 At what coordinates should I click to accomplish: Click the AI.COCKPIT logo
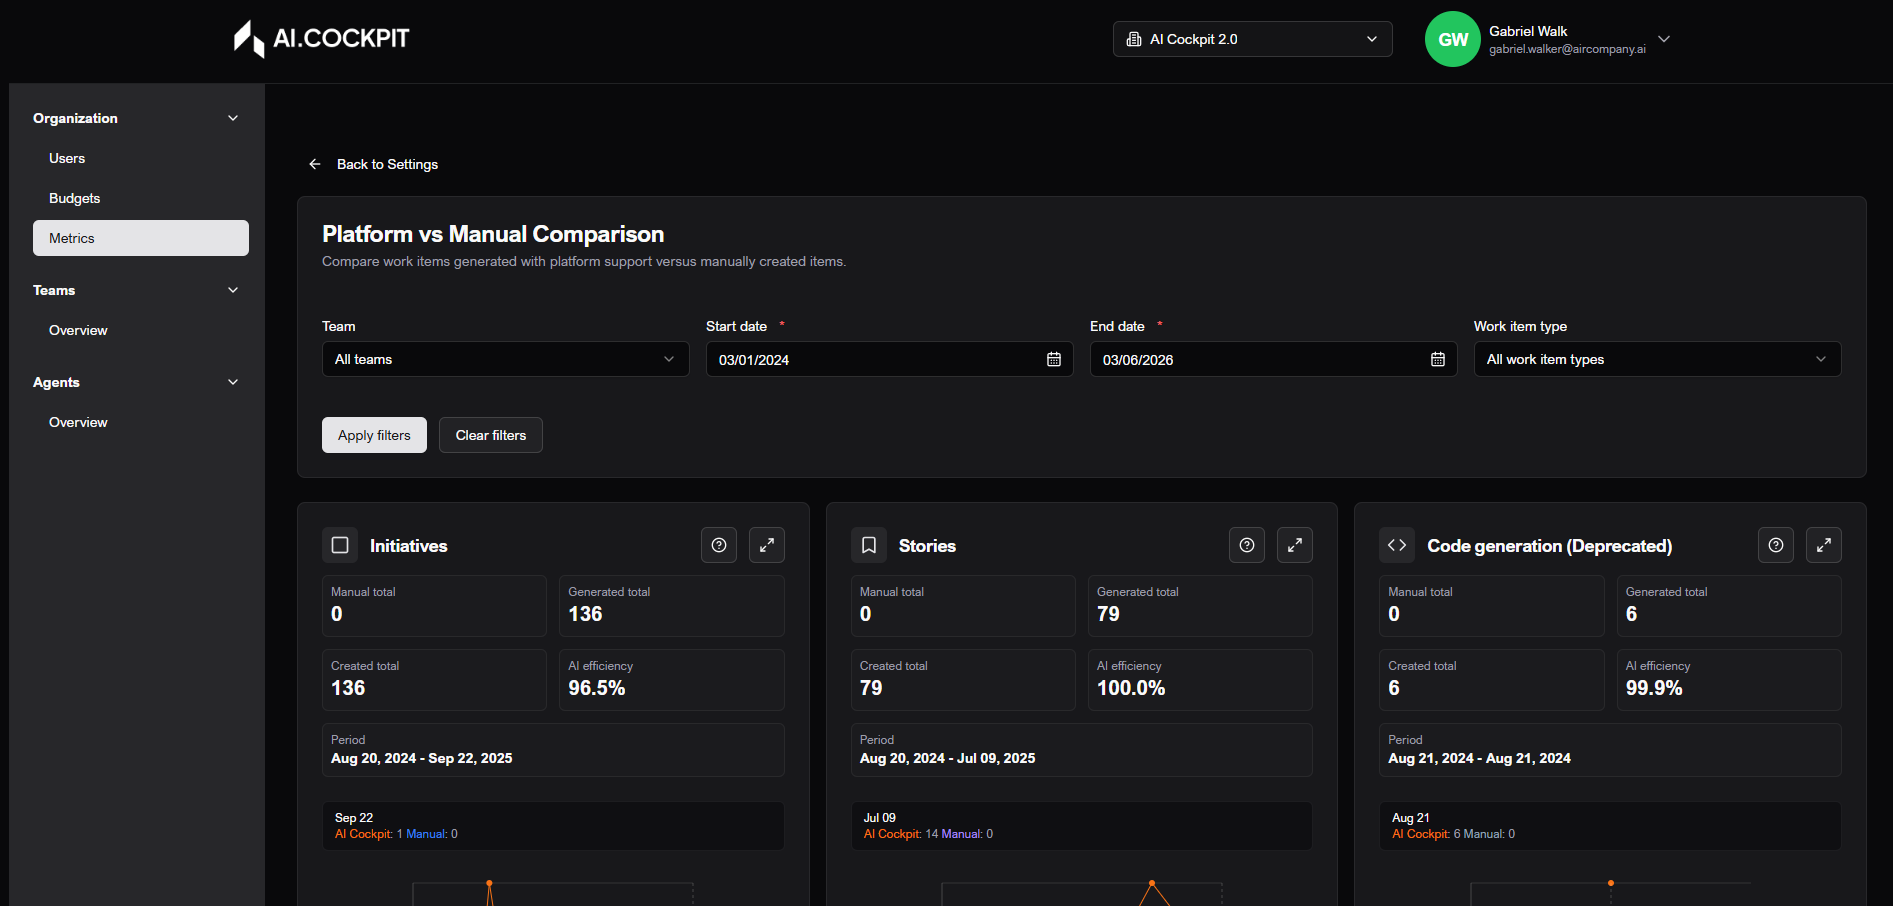pyautogui.click(x=321, y=39)
